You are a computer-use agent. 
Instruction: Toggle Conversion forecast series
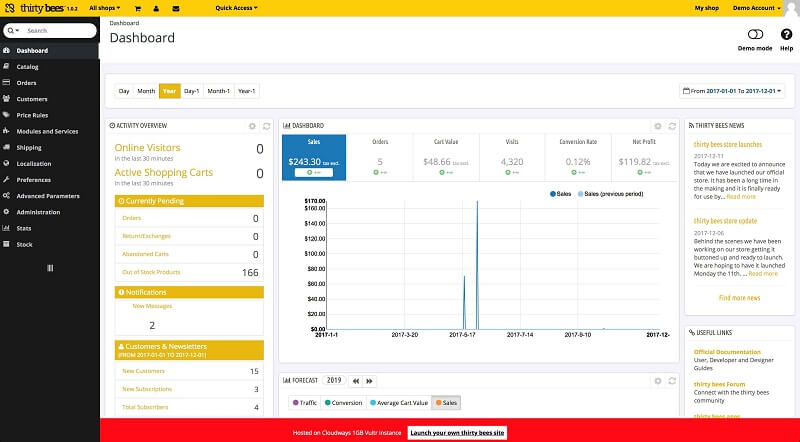pyautogui.click(x=343, y=403)
